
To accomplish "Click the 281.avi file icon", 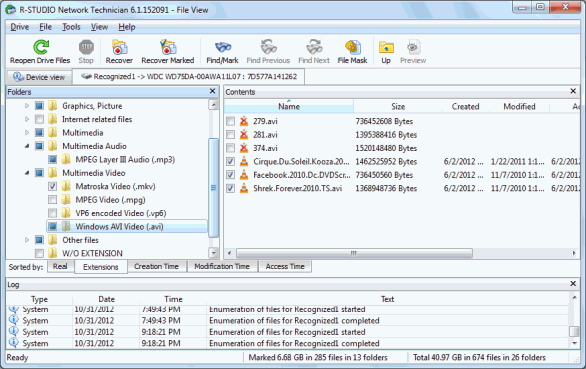I will [244, 135].
